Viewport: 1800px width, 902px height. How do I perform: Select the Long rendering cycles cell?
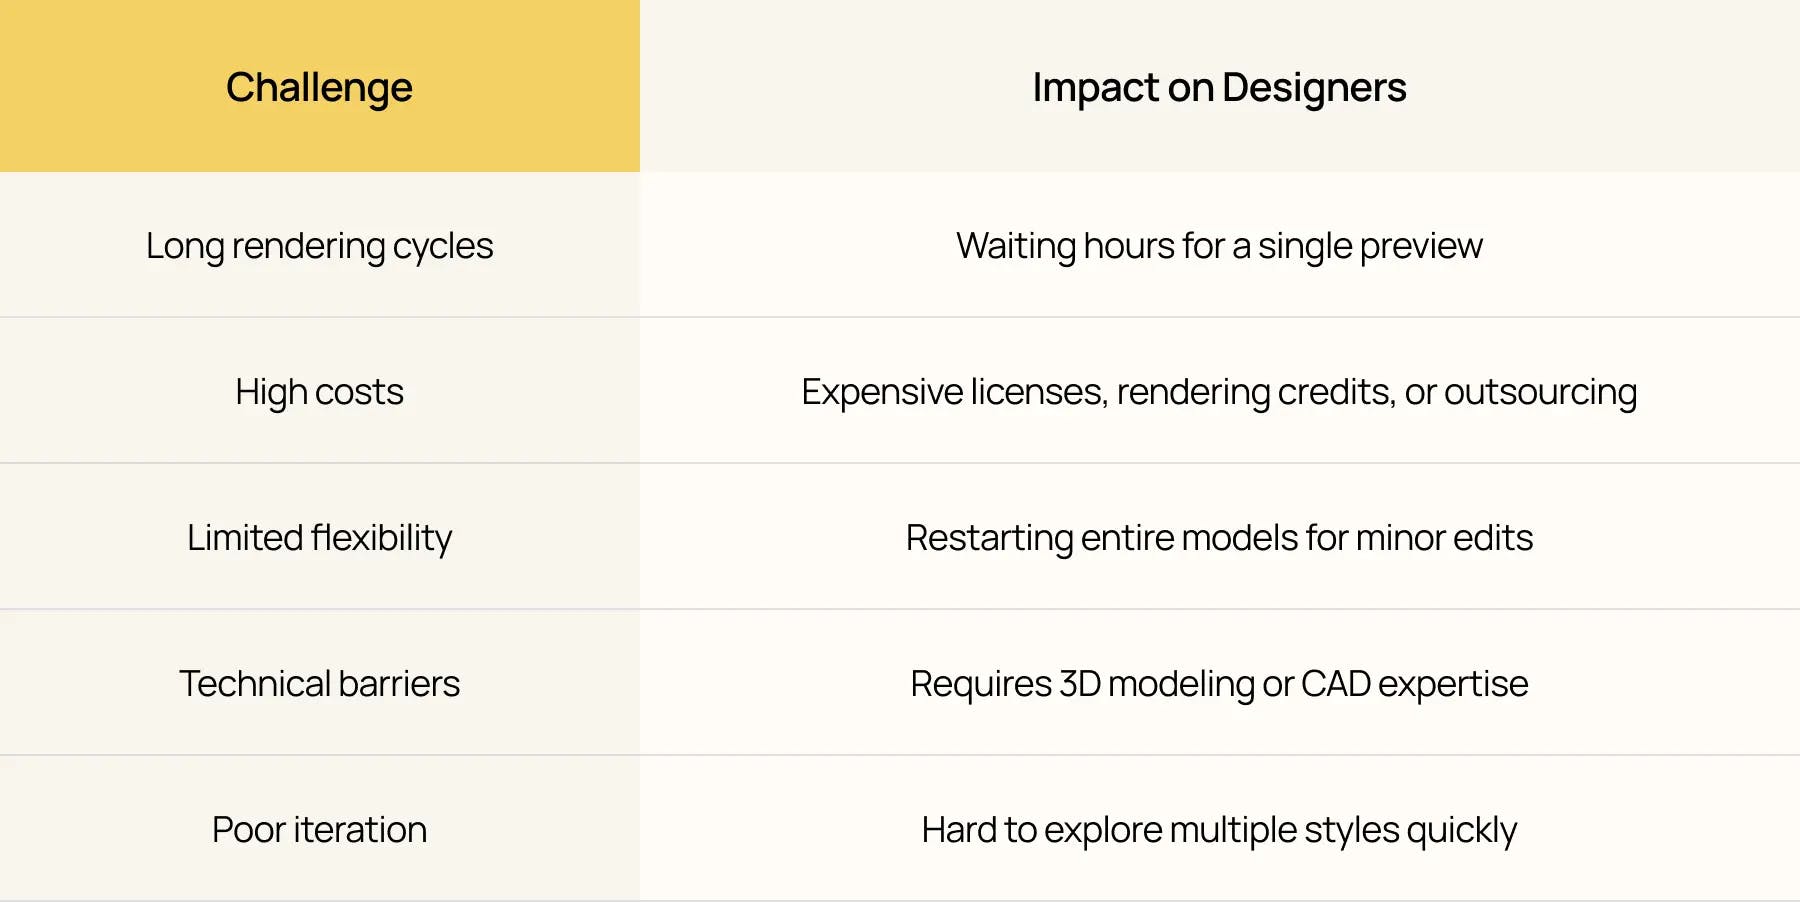(x=319, y=246)
